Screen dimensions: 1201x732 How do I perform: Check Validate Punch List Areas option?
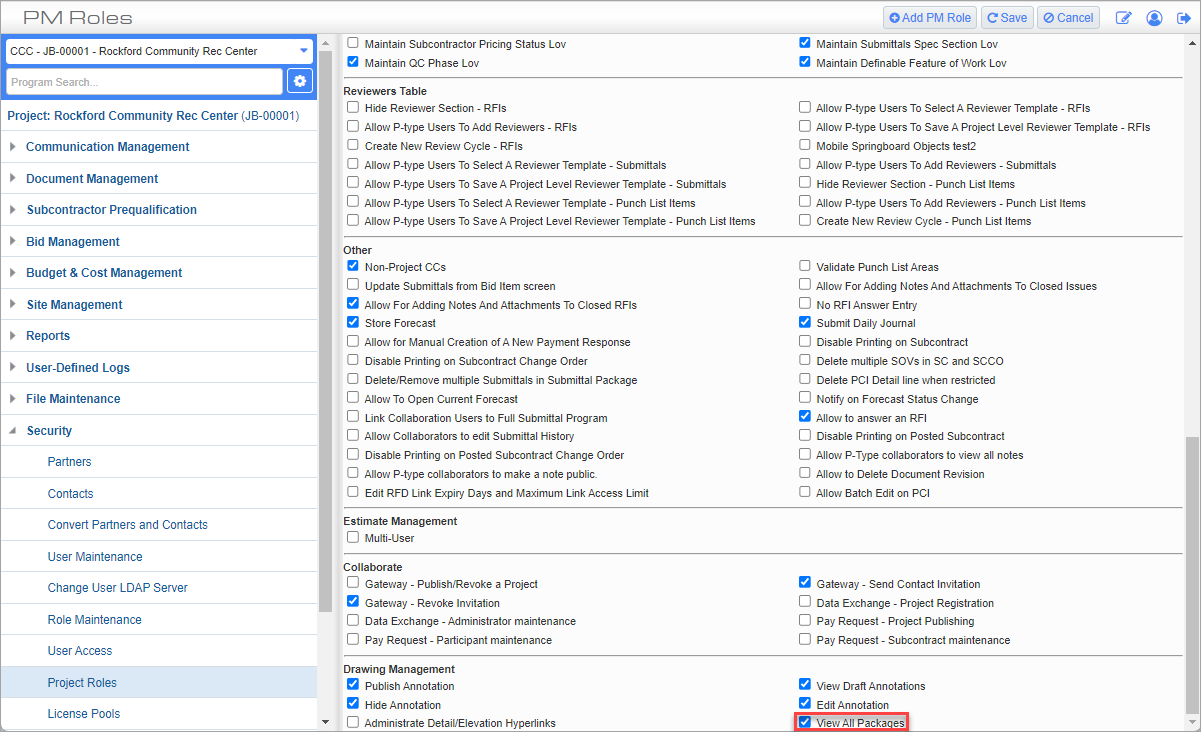coord(805,267)
